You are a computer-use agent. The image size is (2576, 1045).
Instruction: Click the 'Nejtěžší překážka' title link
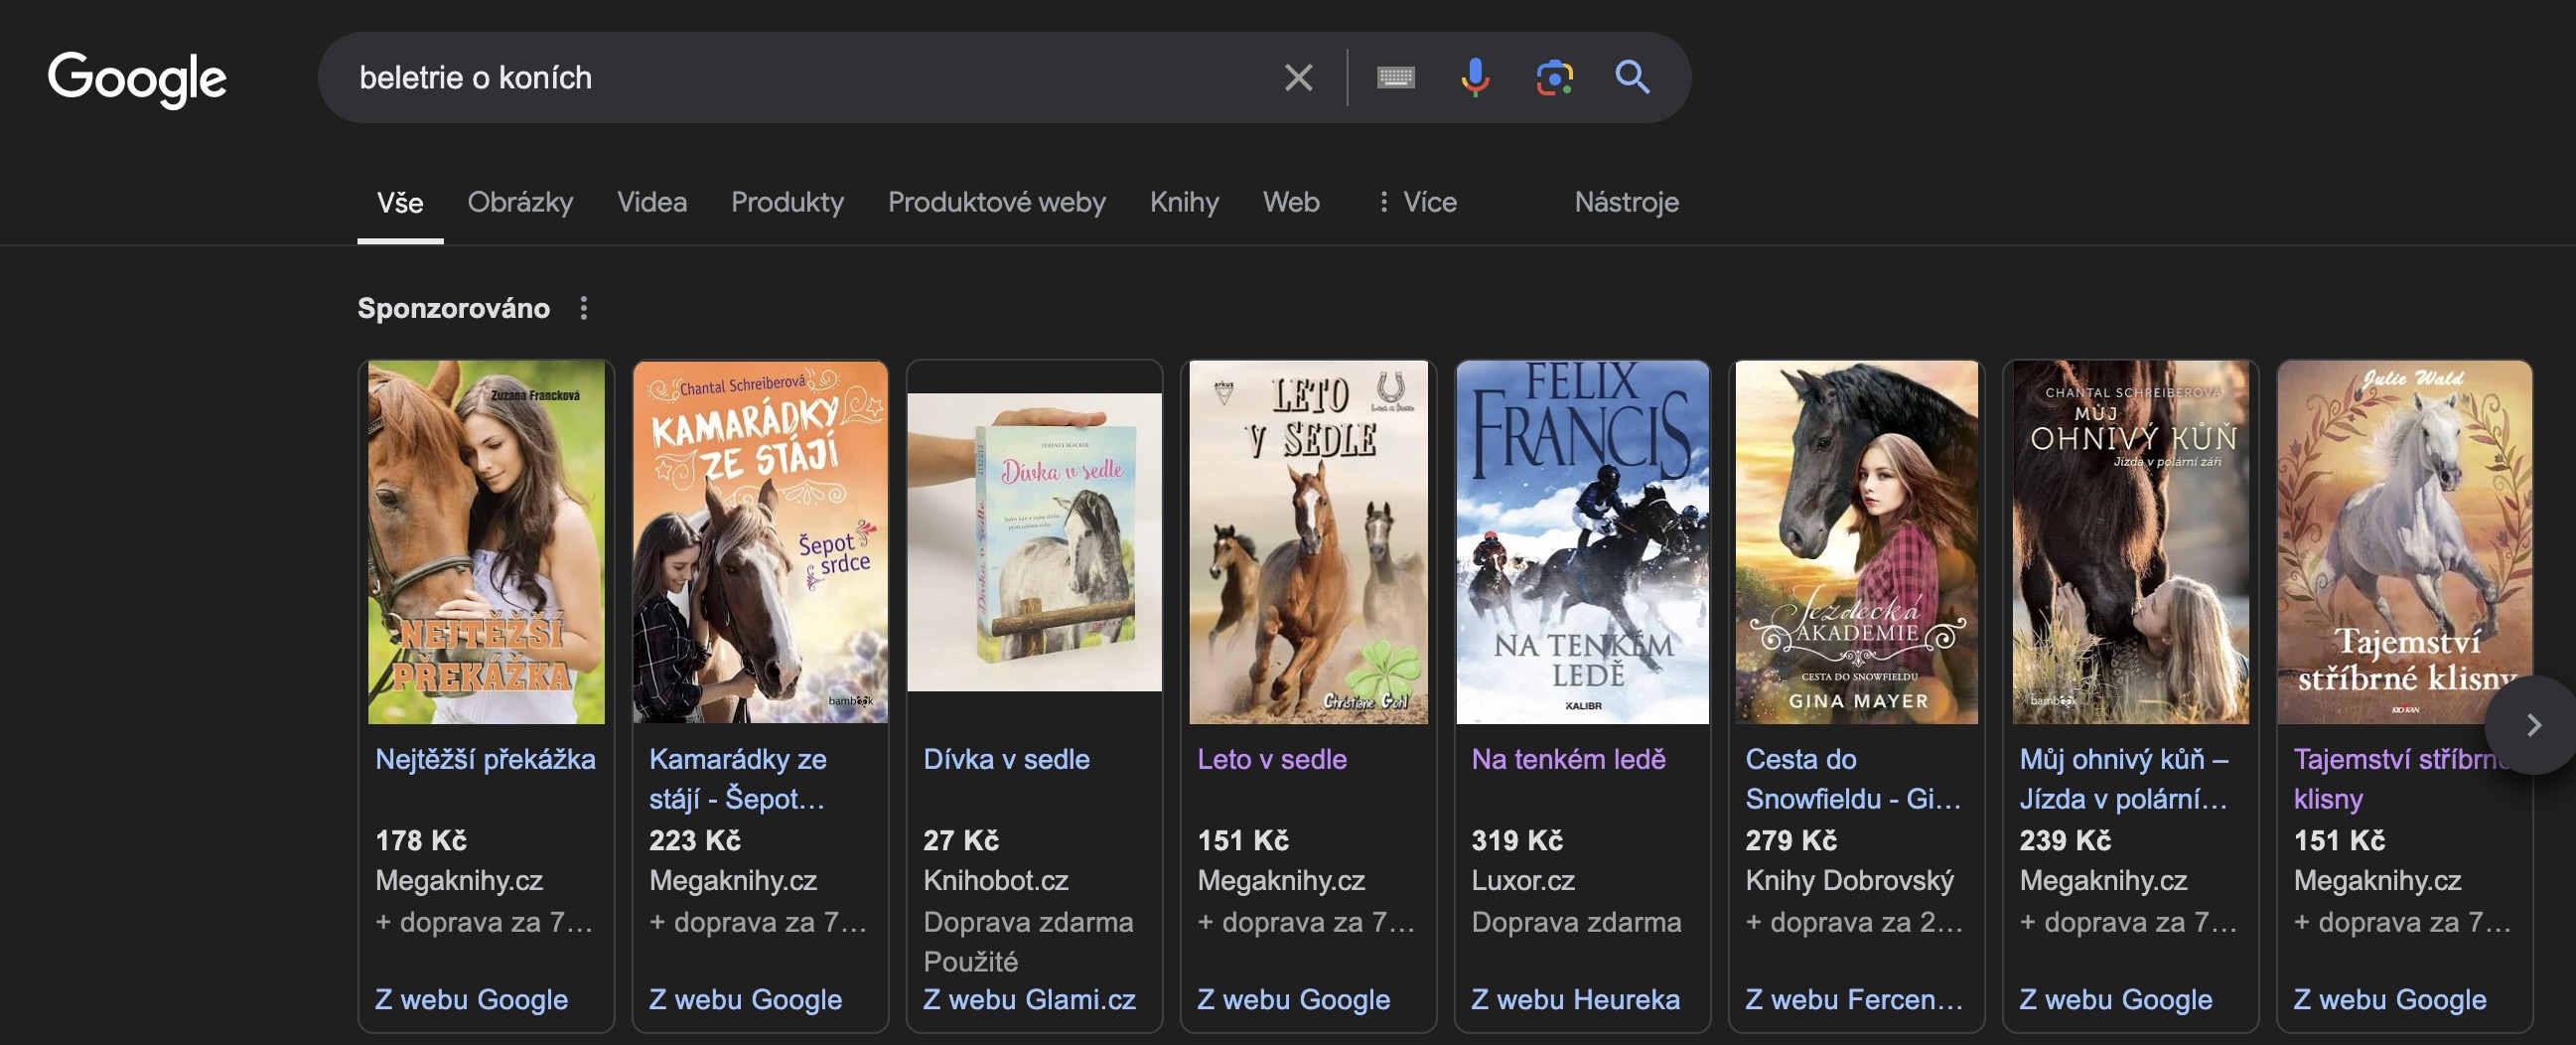tap(485, 759)
